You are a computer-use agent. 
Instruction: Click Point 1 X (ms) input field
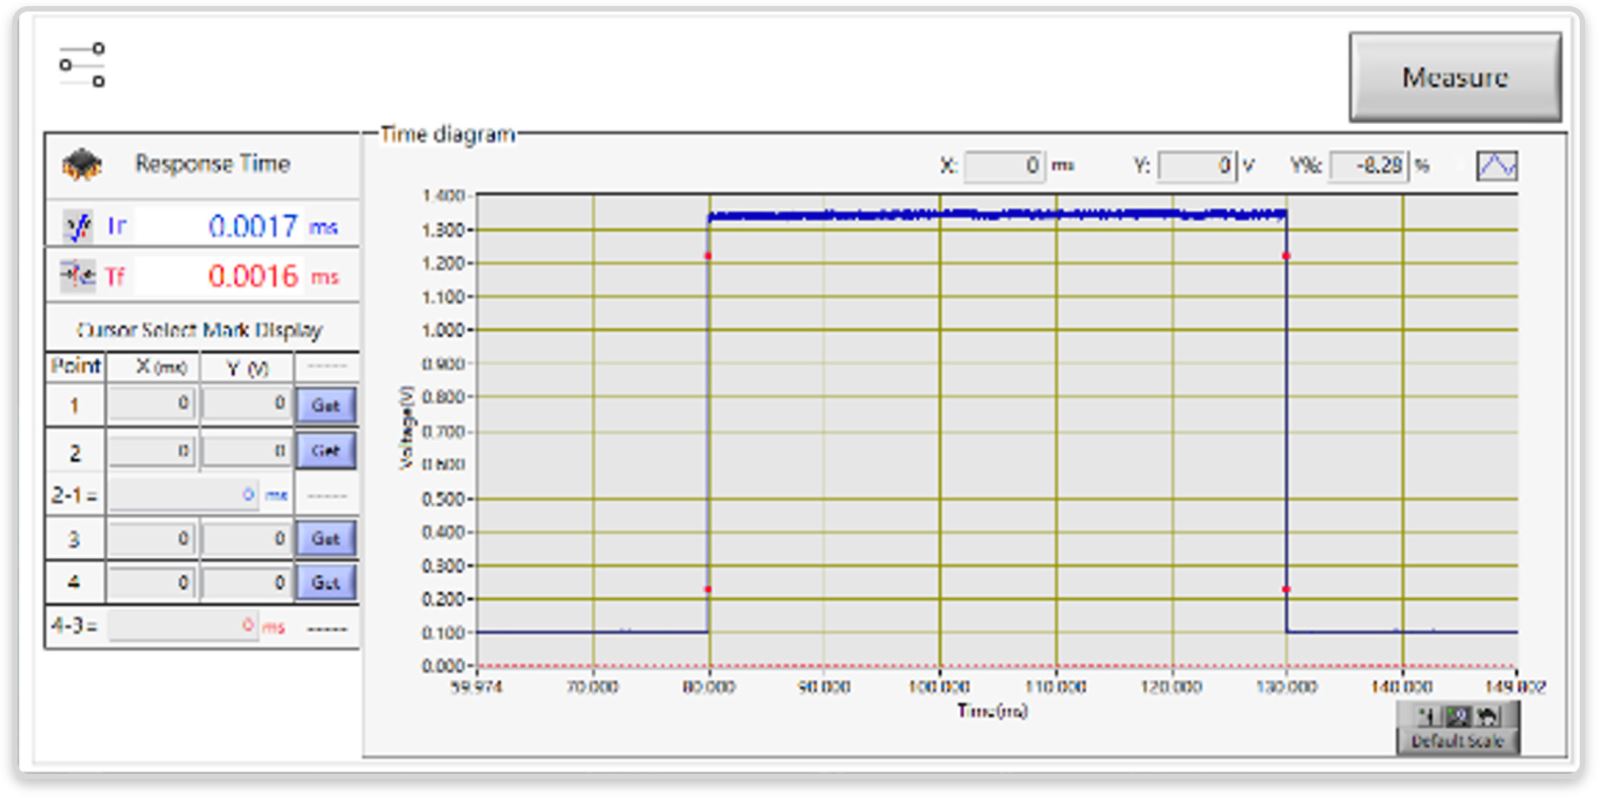[151, 403]
